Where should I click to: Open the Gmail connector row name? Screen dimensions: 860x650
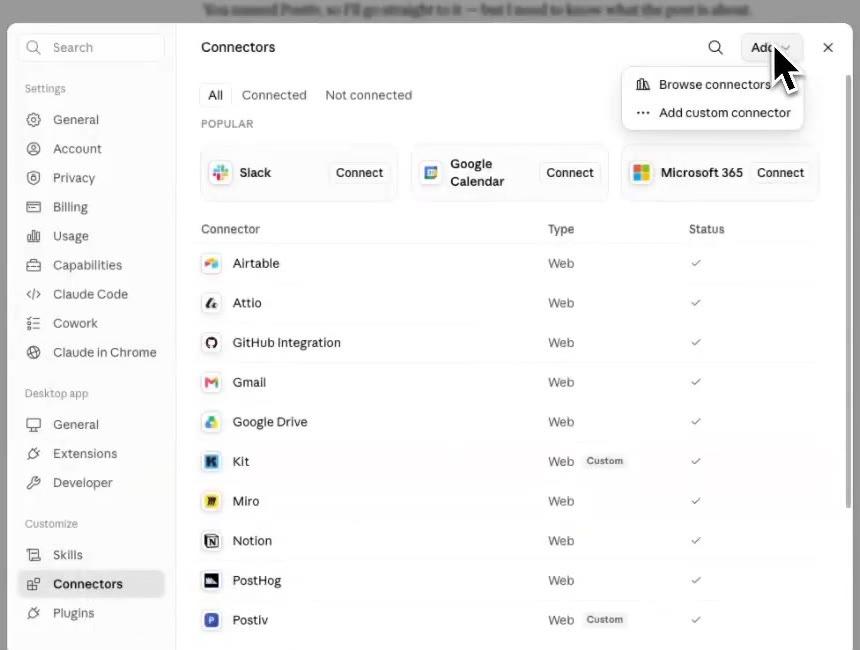pyautogui.click(x=249, y=382)
